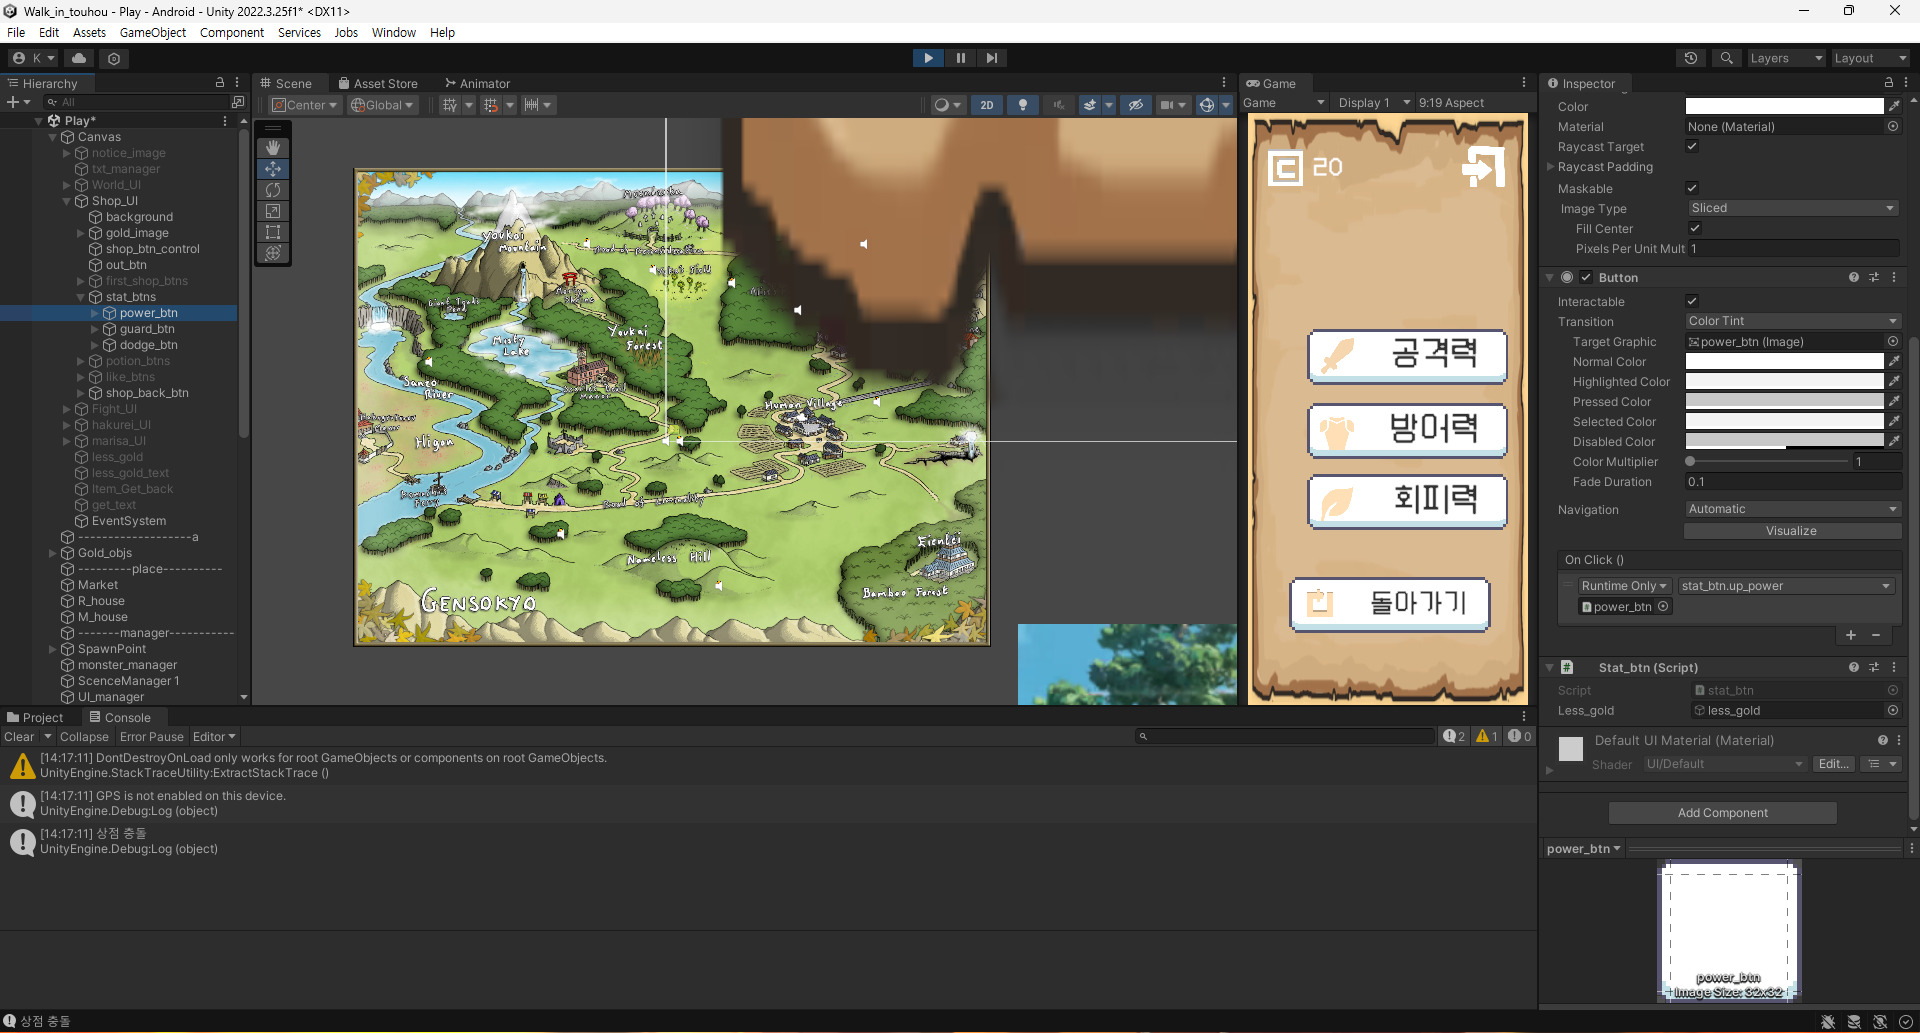The width and height of the screenshot is (1920, 1033).
Task: Advance one frame with the Step button
Action: click(x=991, y=58)
